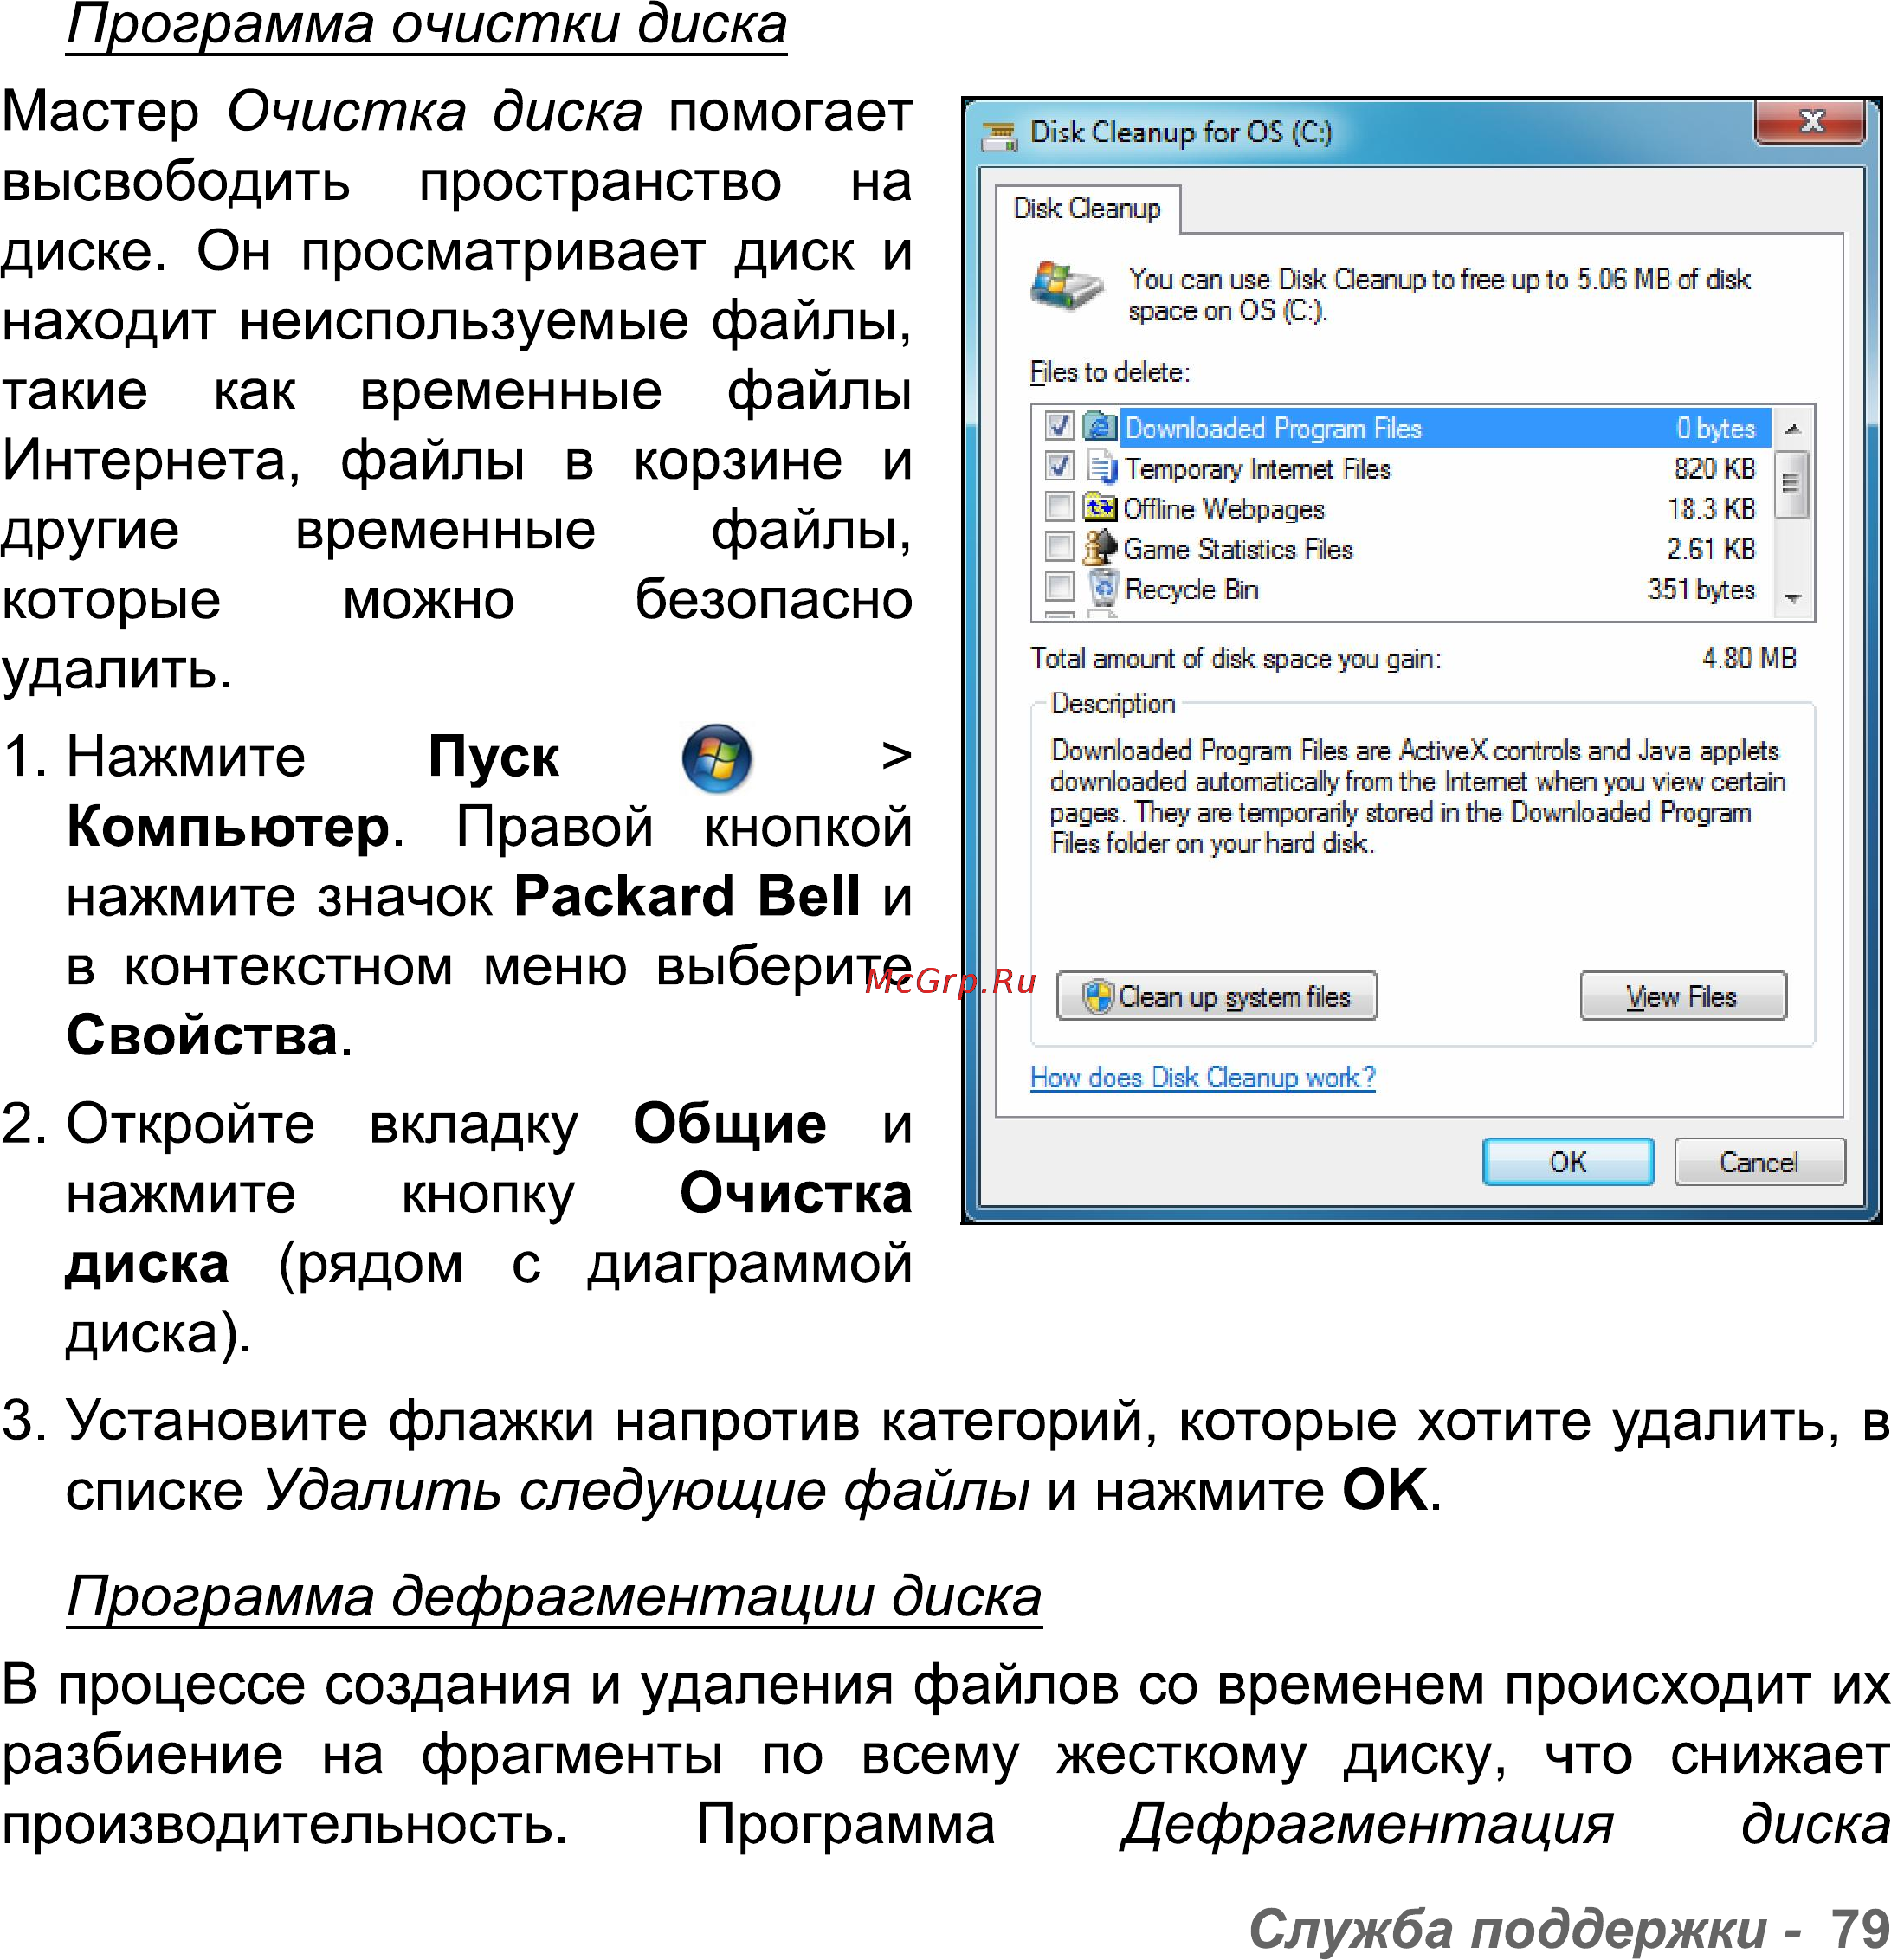Click the View Files button

tap(1682, 997)
